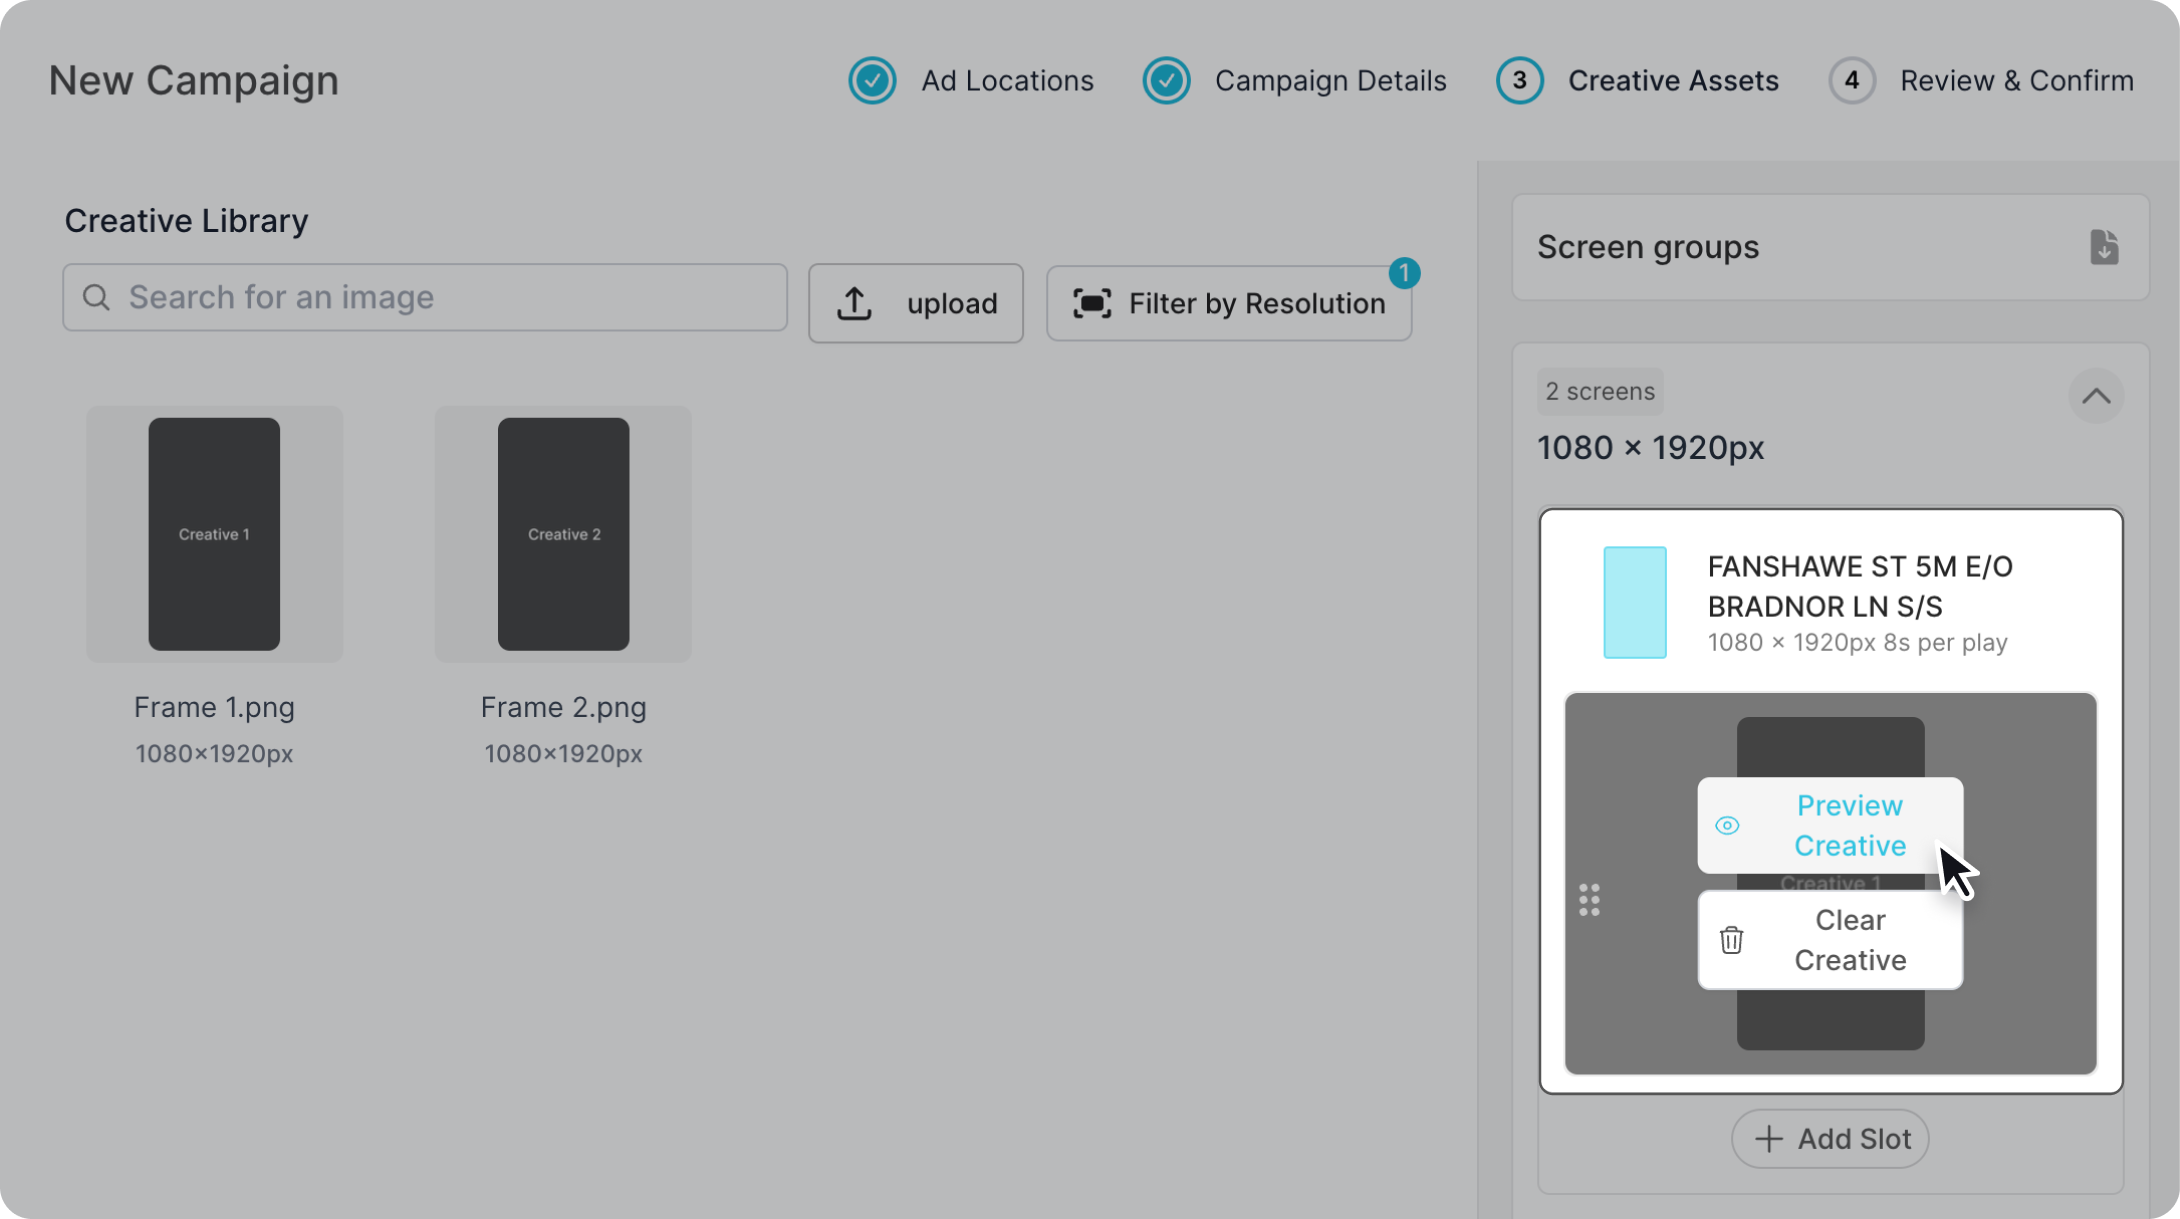The image size is (2180, 1219).
Task: Select the Frame 2.png thumbnail
Action: 563,535
